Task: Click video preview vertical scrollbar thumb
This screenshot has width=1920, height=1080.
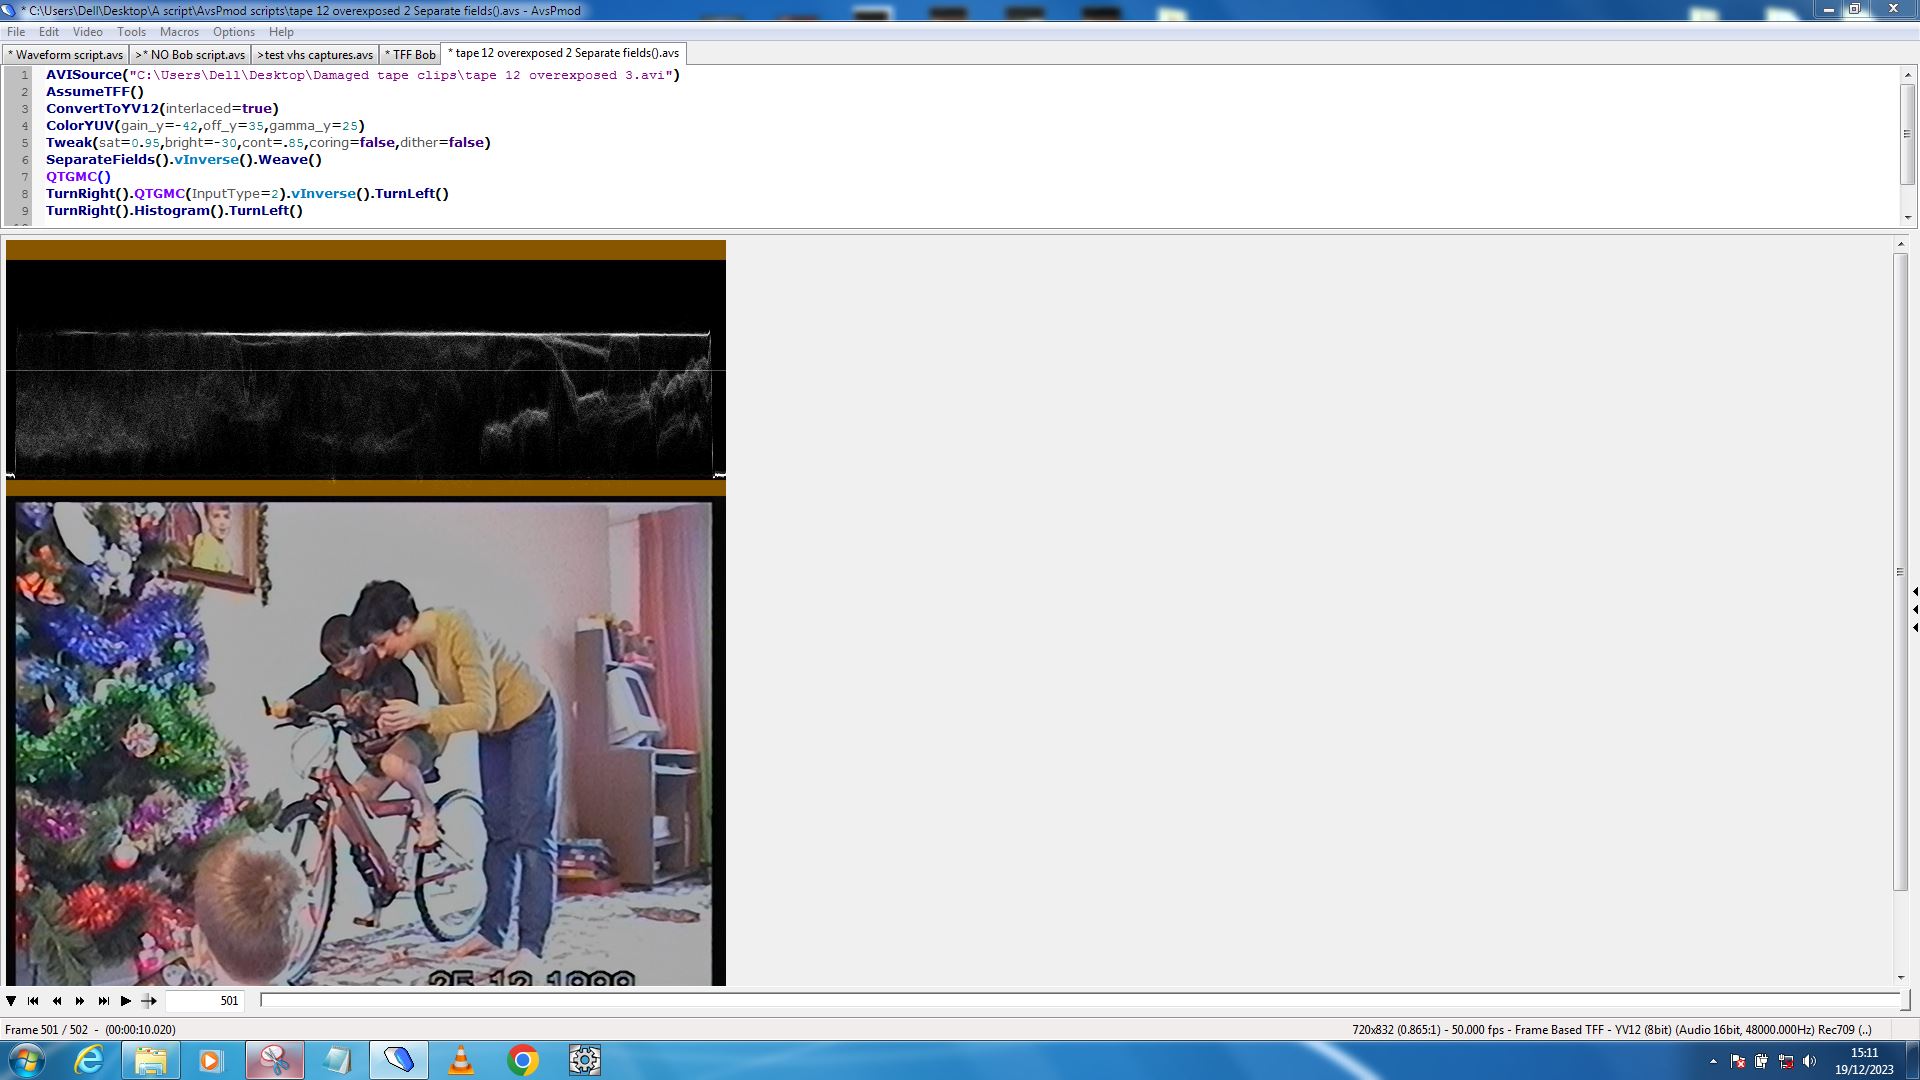Action: [x=1901, y=572]
